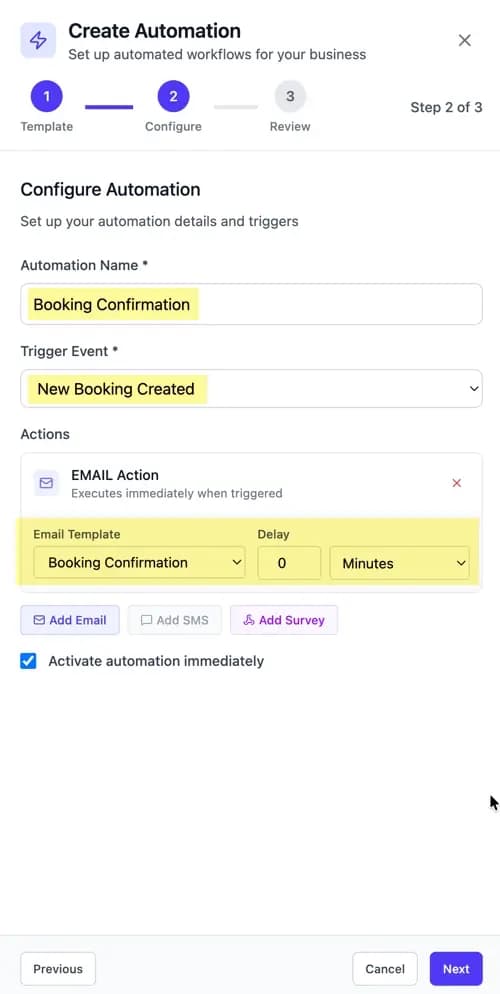Viewport: 500px width, 994px height.
Task: Click the lightning bolt automation icon
Action: 38,41
